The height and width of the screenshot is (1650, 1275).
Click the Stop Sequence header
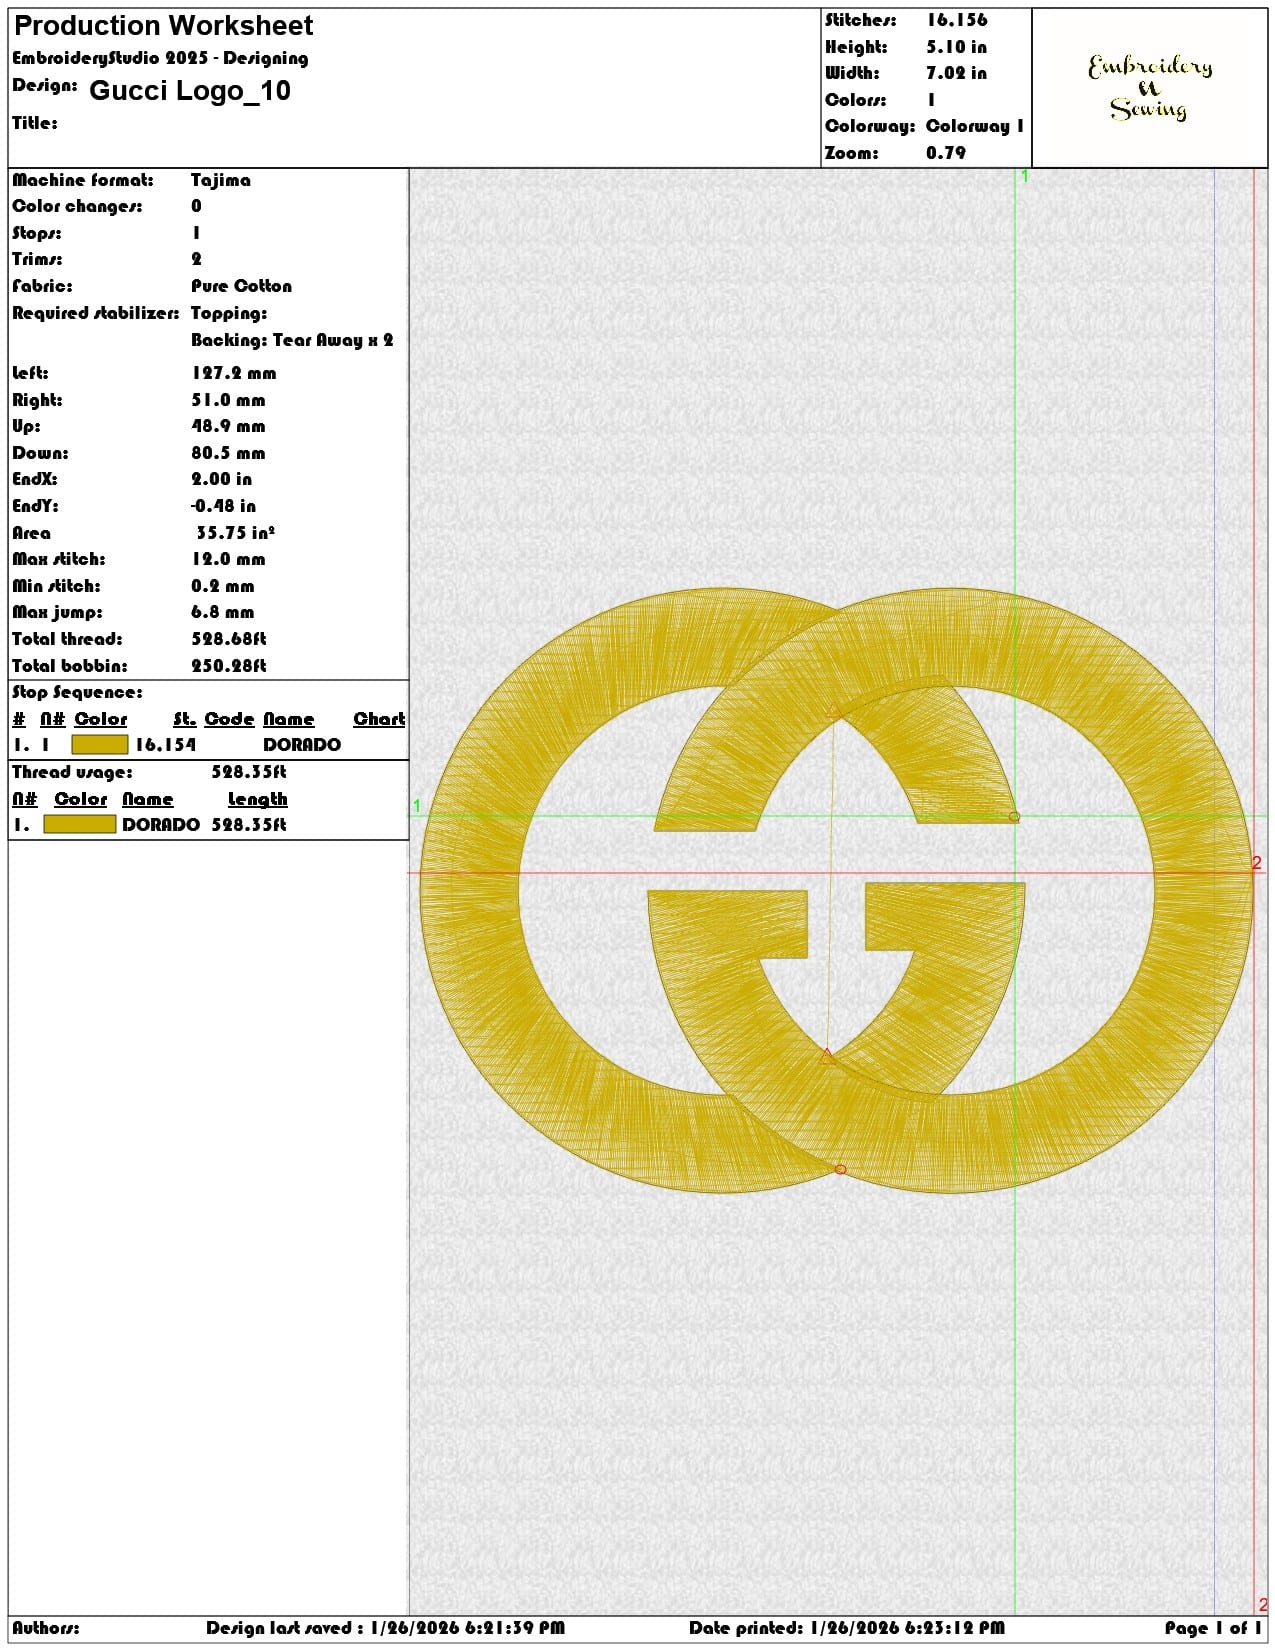[77, 692]
